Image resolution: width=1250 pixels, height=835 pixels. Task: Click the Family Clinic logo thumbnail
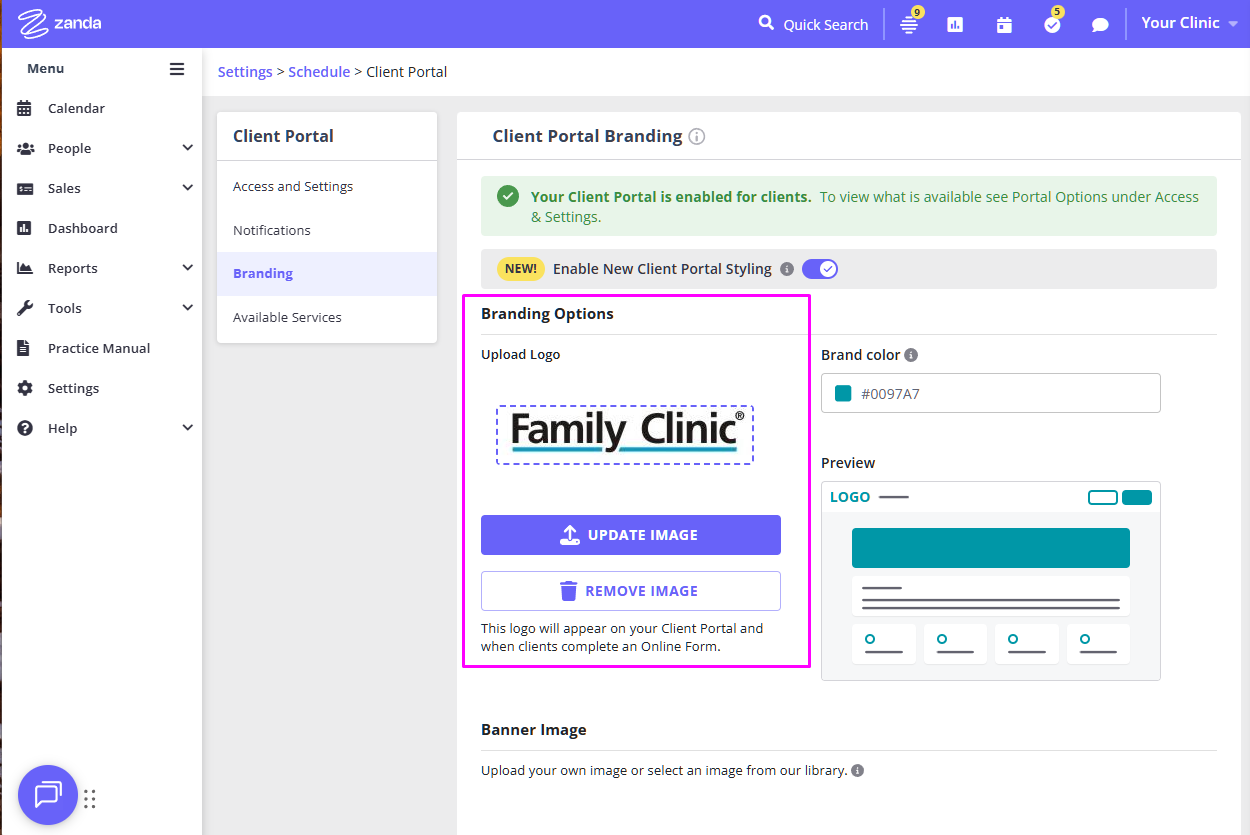(625, 434)
